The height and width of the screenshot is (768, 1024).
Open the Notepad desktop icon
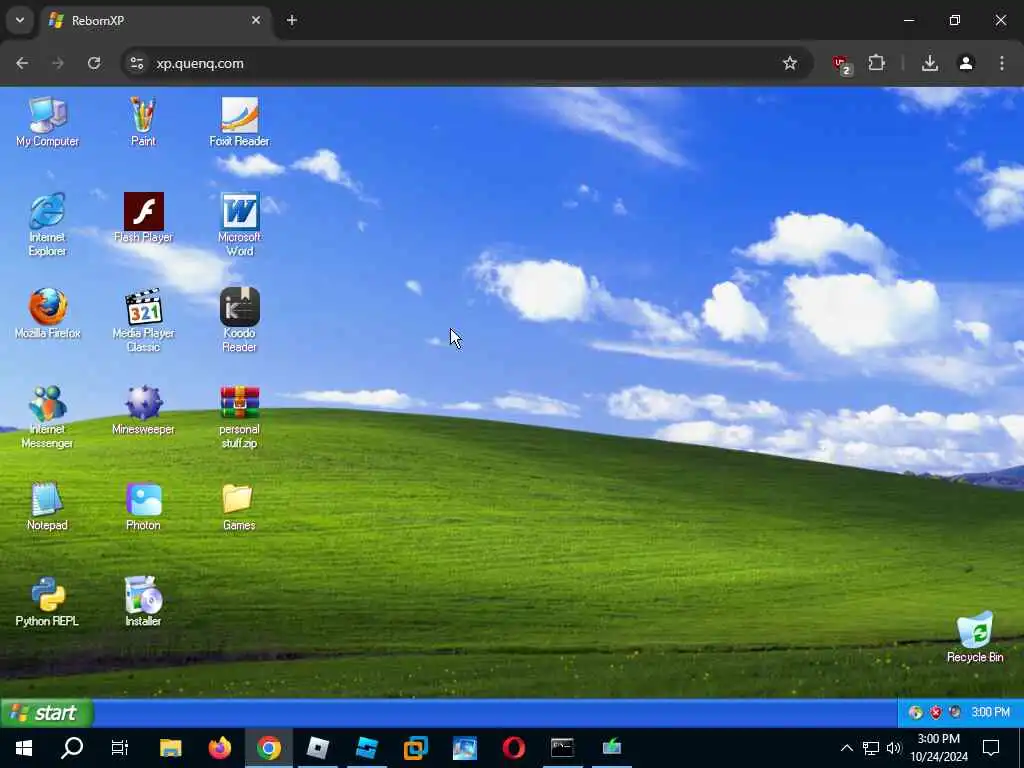(47, 505)
